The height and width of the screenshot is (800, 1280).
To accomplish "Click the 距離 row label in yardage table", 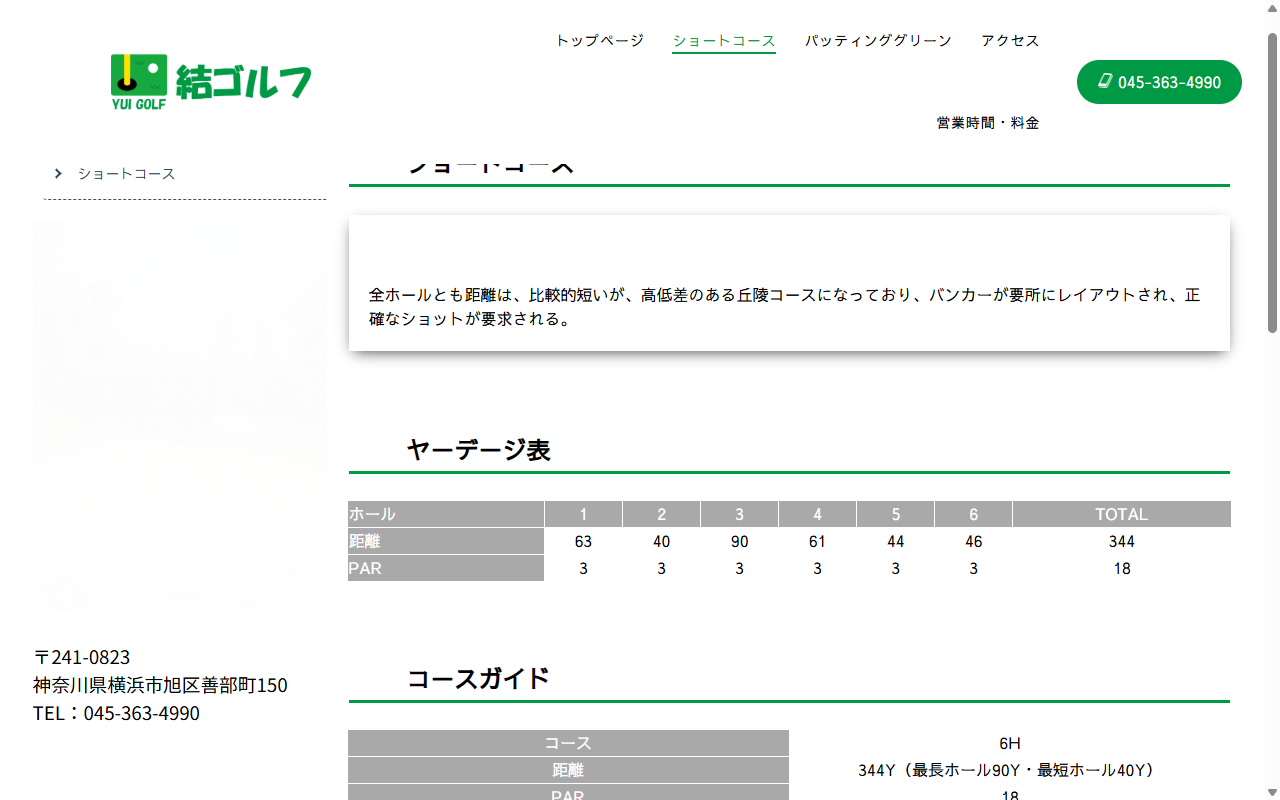I will tap(446, 541).
